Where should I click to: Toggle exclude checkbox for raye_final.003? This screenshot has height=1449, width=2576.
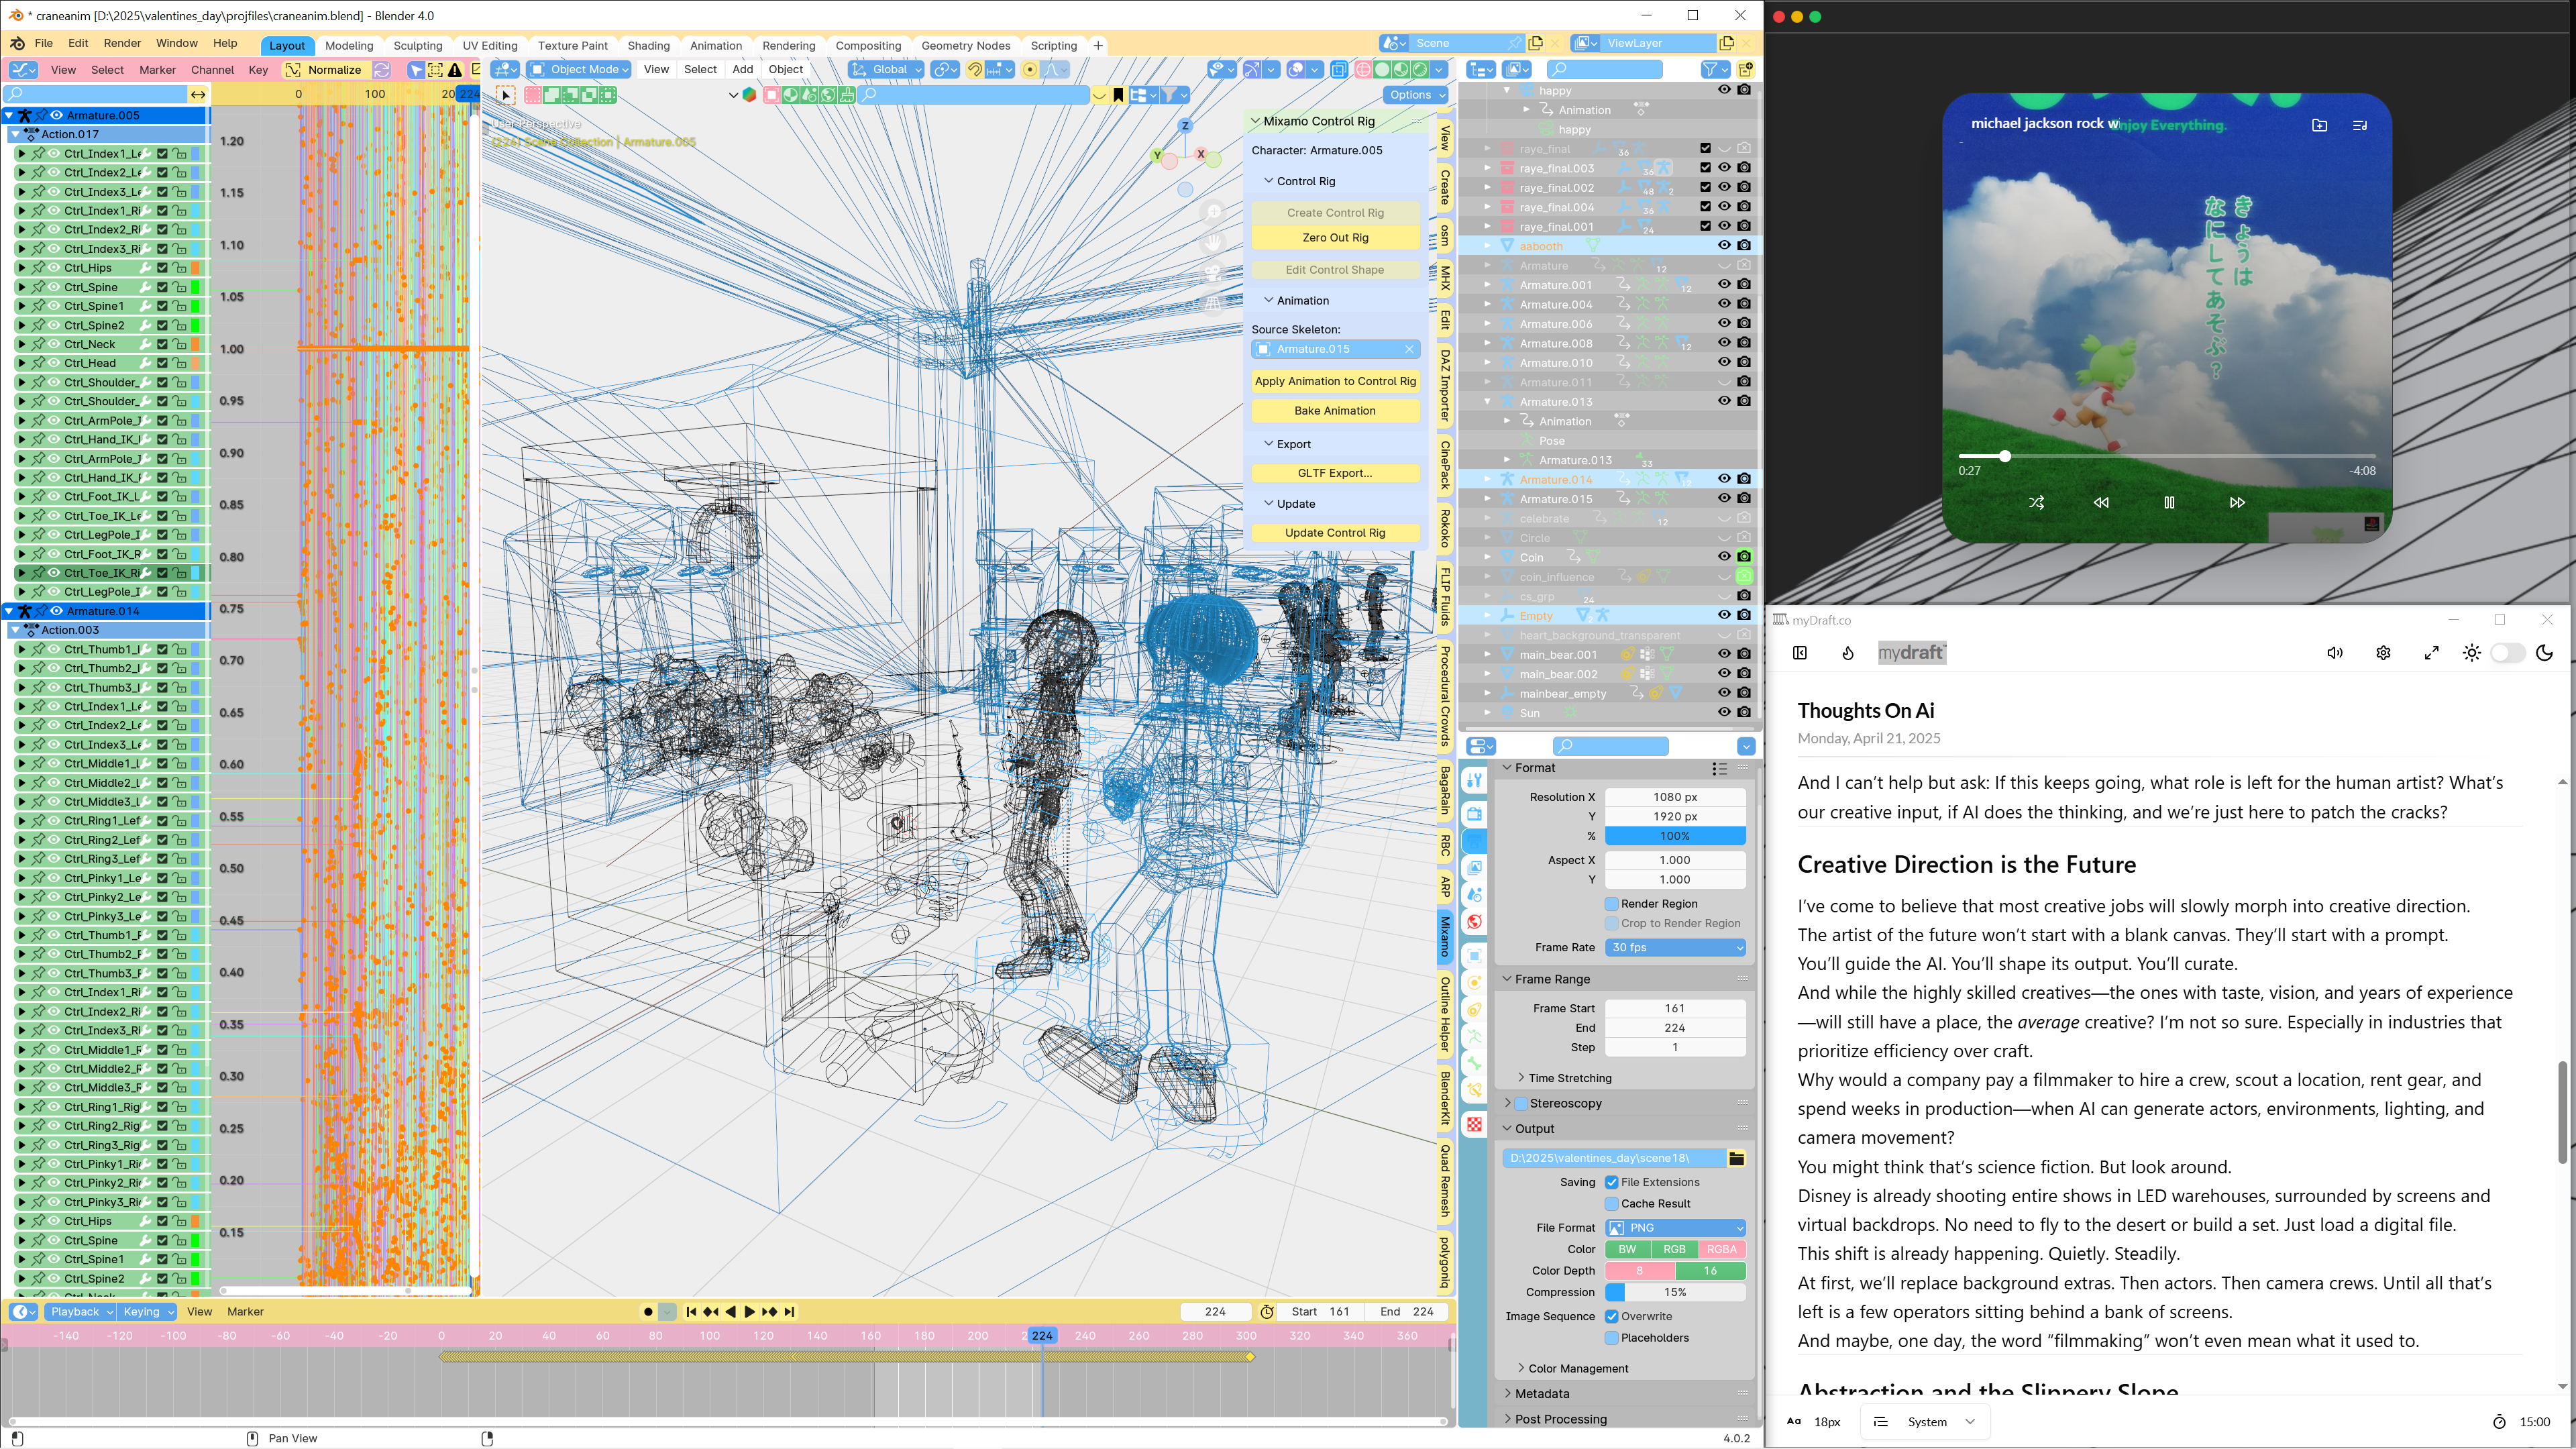click(1705, 167)
